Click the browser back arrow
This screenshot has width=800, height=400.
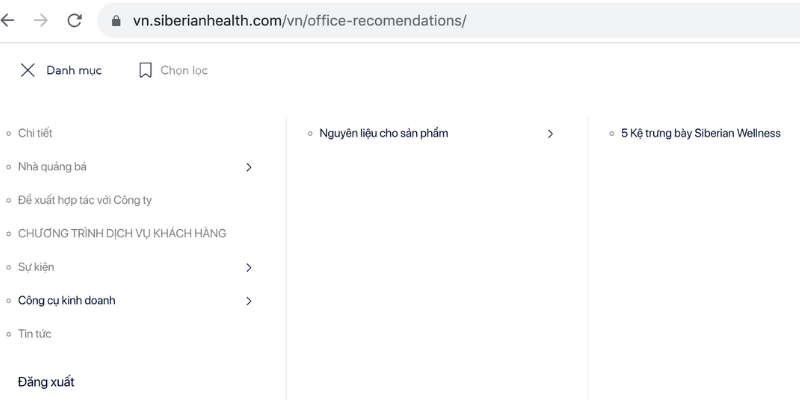pos(9,21)
